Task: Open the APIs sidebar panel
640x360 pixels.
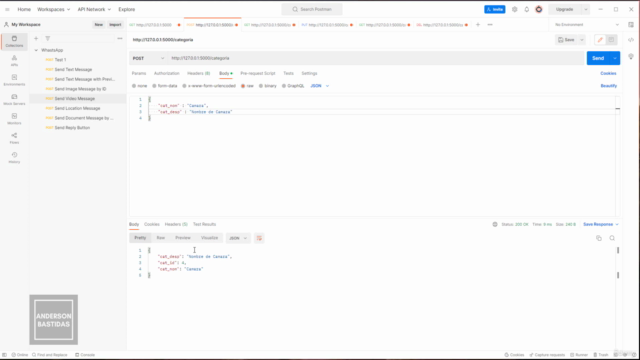Action: 14,60
